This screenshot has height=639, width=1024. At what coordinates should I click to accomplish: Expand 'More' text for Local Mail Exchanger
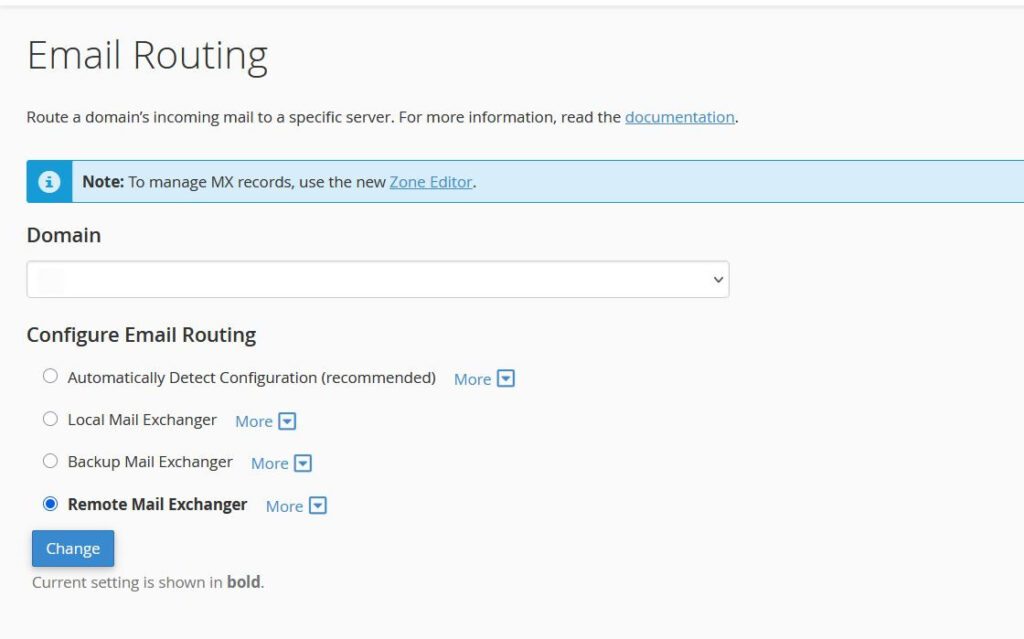[x=254, y=421]
